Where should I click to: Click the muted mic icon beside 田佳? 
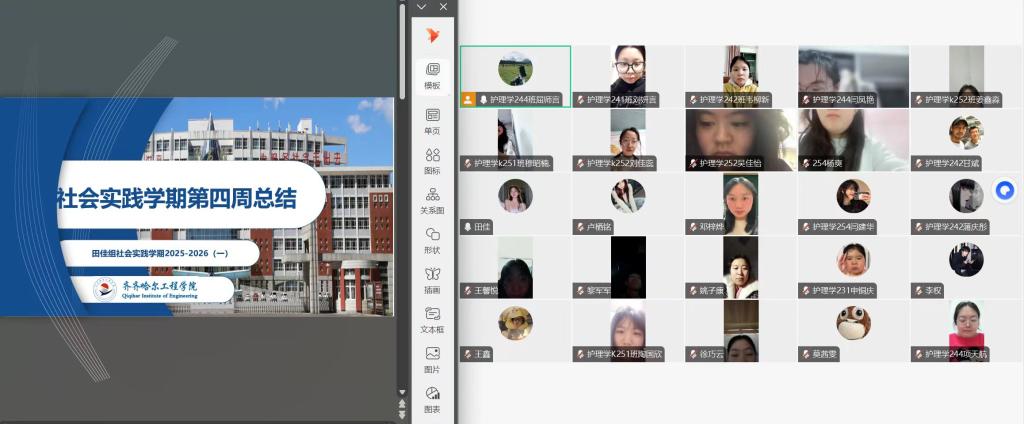tap(466, 227)
